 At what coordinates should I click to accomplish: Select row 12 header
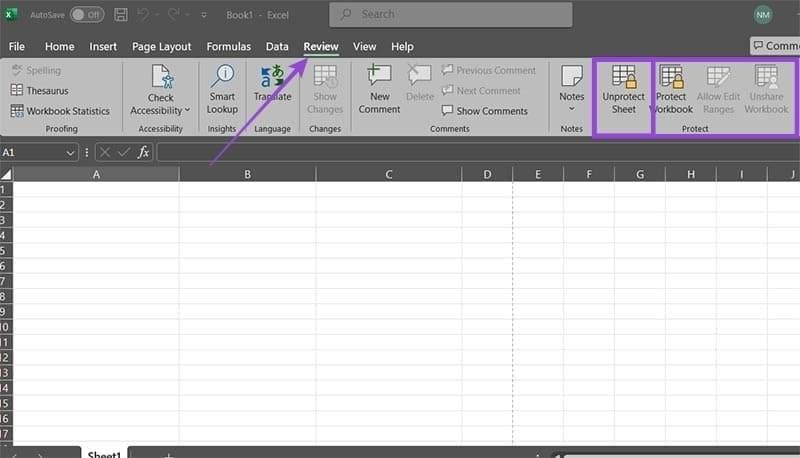pos(6,358)
